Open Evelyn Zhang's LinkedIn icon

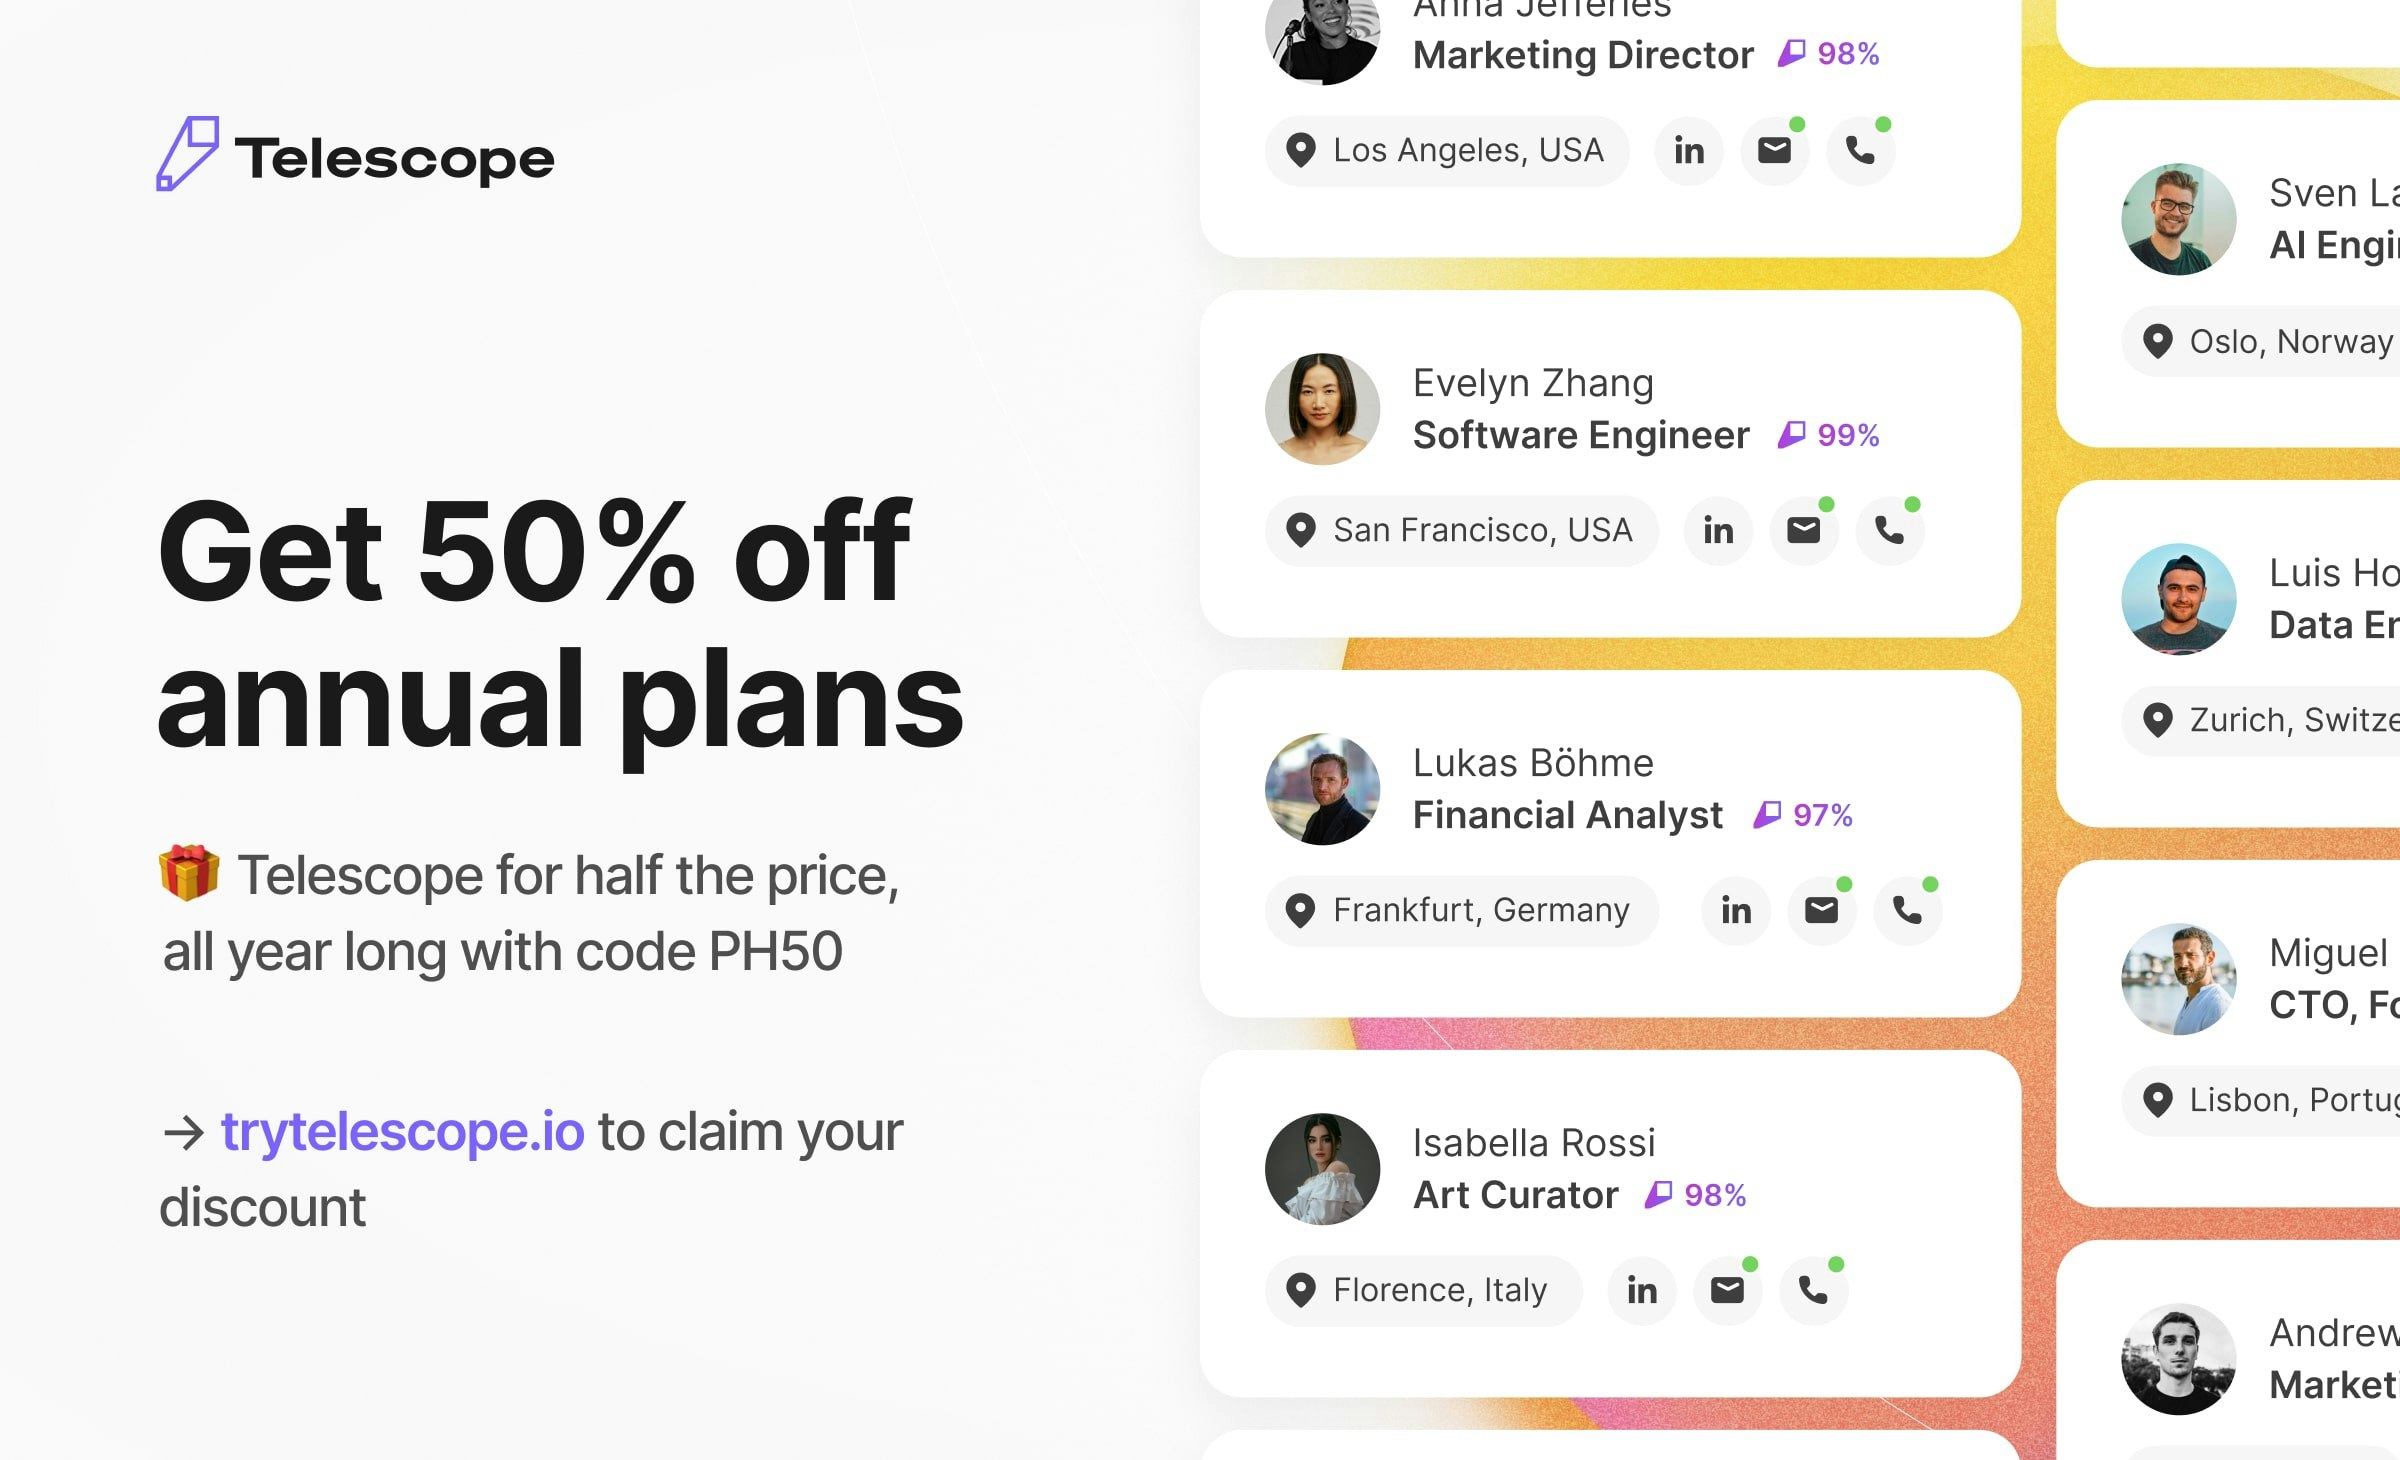click(x=1718, y=530)
